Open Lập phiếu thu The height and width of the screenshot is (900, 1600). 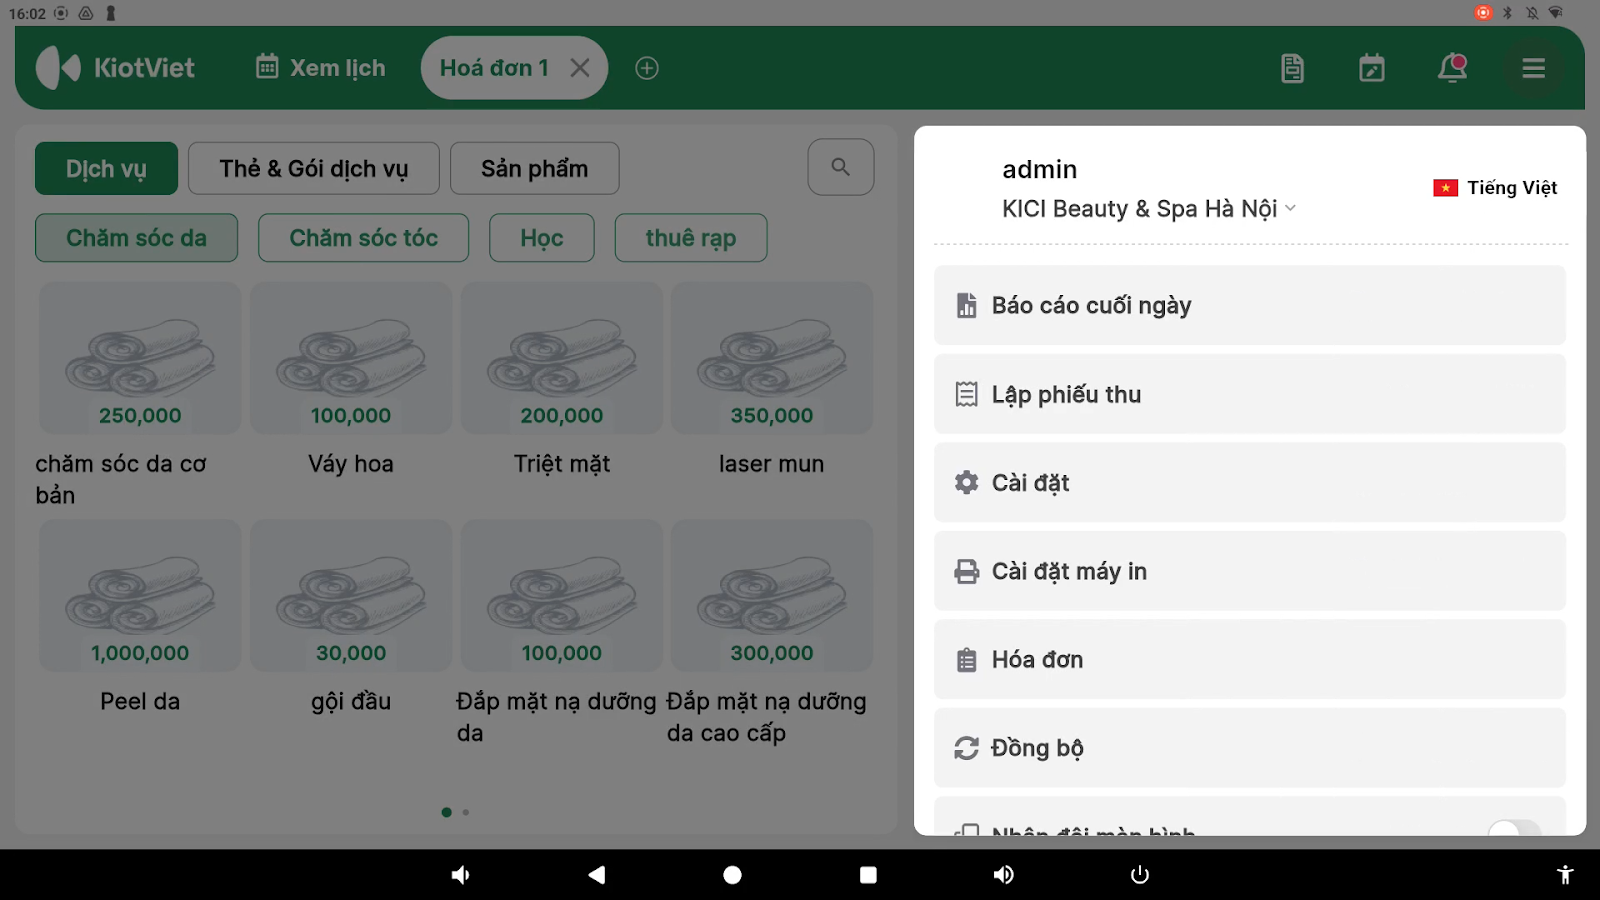pyautogui.click(x=1250, y=394)
